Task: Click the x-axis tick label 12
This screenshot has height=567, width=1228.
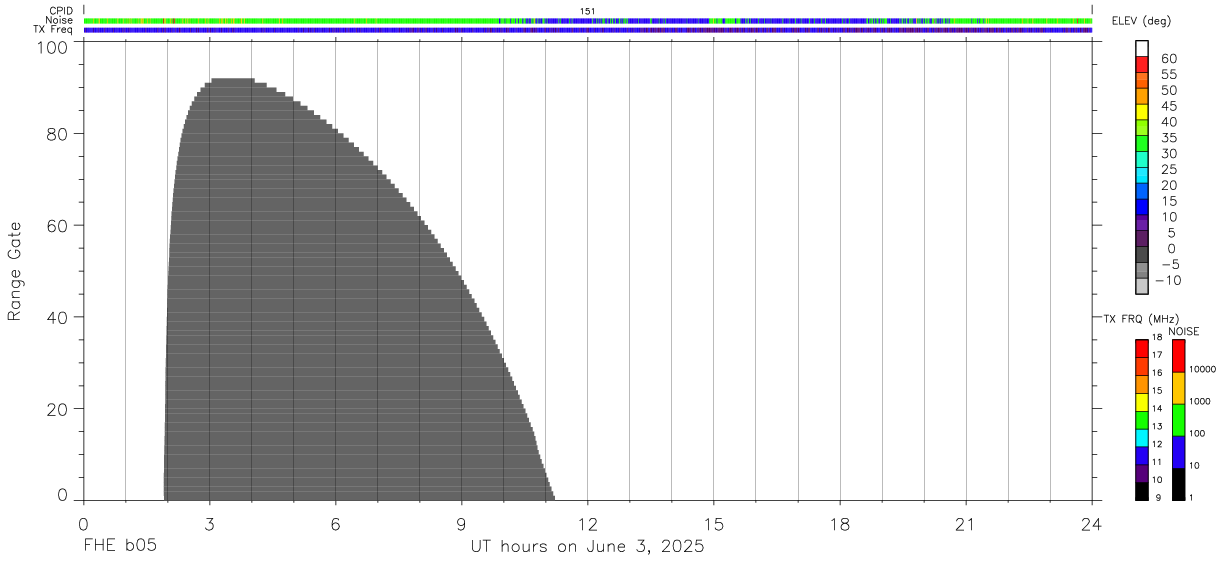Action: 588,525
